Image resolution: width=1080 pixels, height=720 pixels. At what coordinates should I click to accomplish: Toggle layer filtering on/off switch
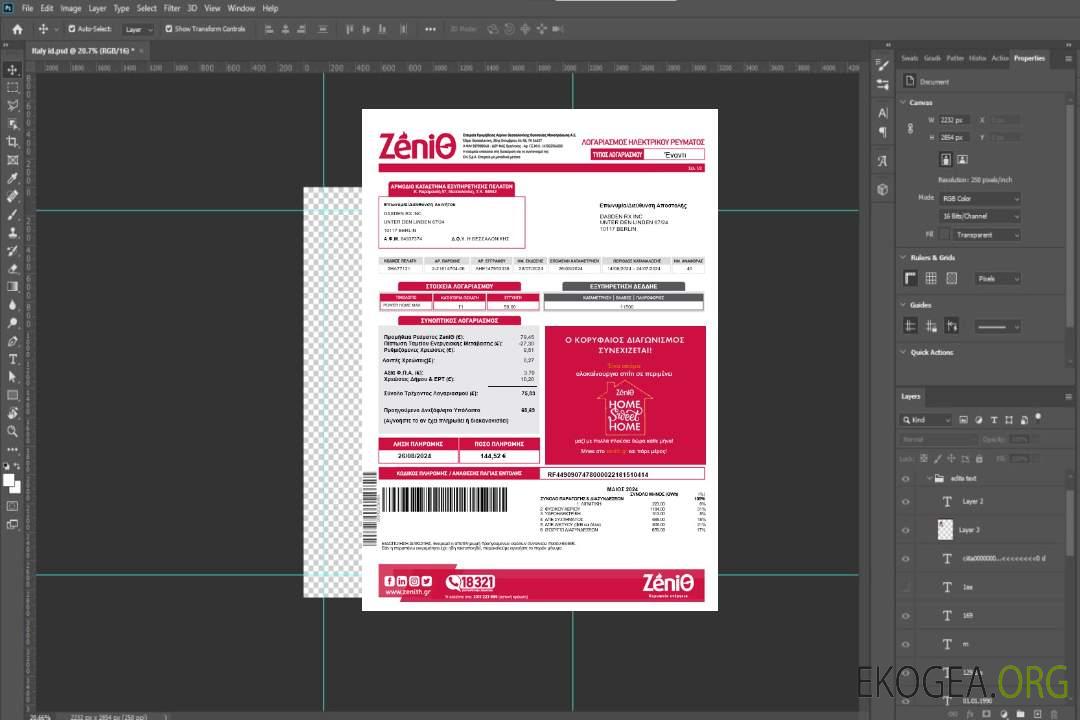(1038, 417)
